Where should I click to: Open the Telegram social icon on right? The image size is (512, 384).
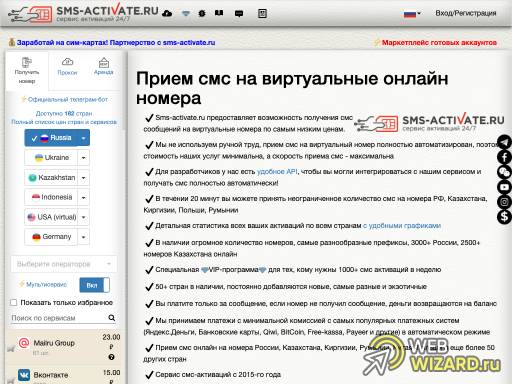(x=504, y=142)
